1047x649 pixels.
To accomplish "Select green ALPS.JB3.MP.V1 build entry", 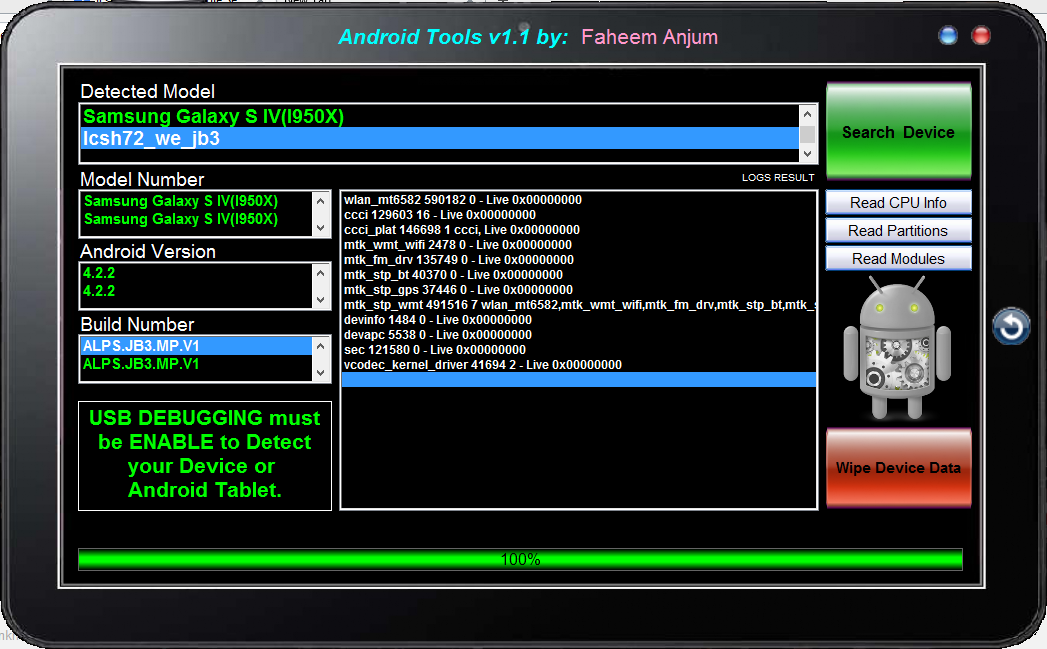I will pos(196,364).
